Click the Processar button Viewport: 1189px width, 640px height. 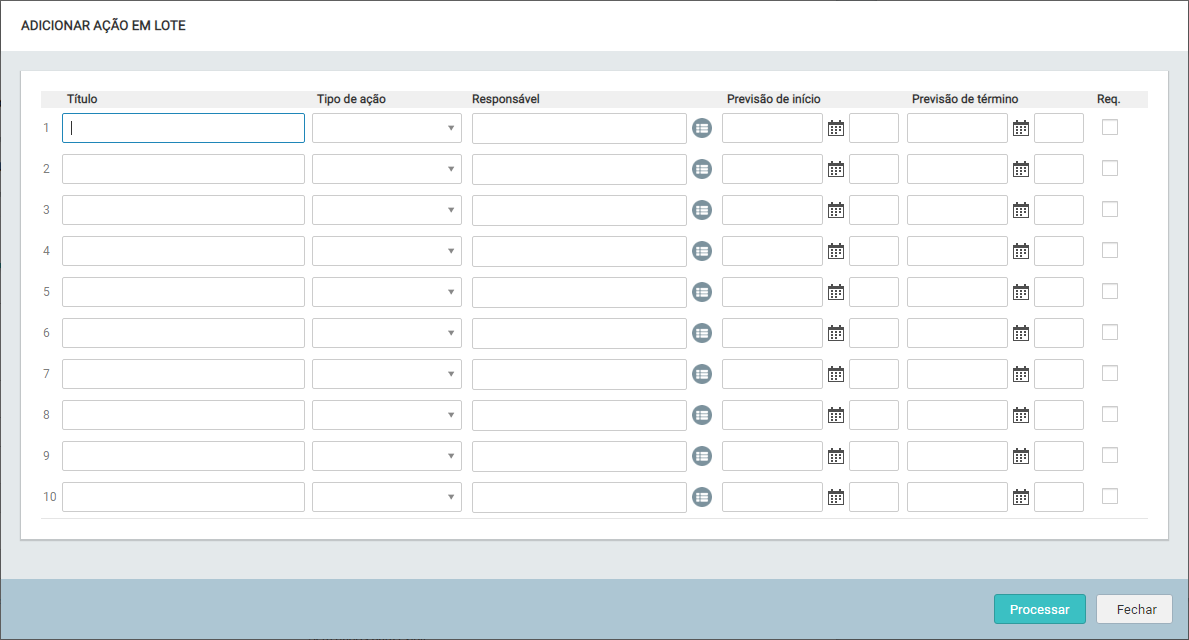pos(1040,609)
